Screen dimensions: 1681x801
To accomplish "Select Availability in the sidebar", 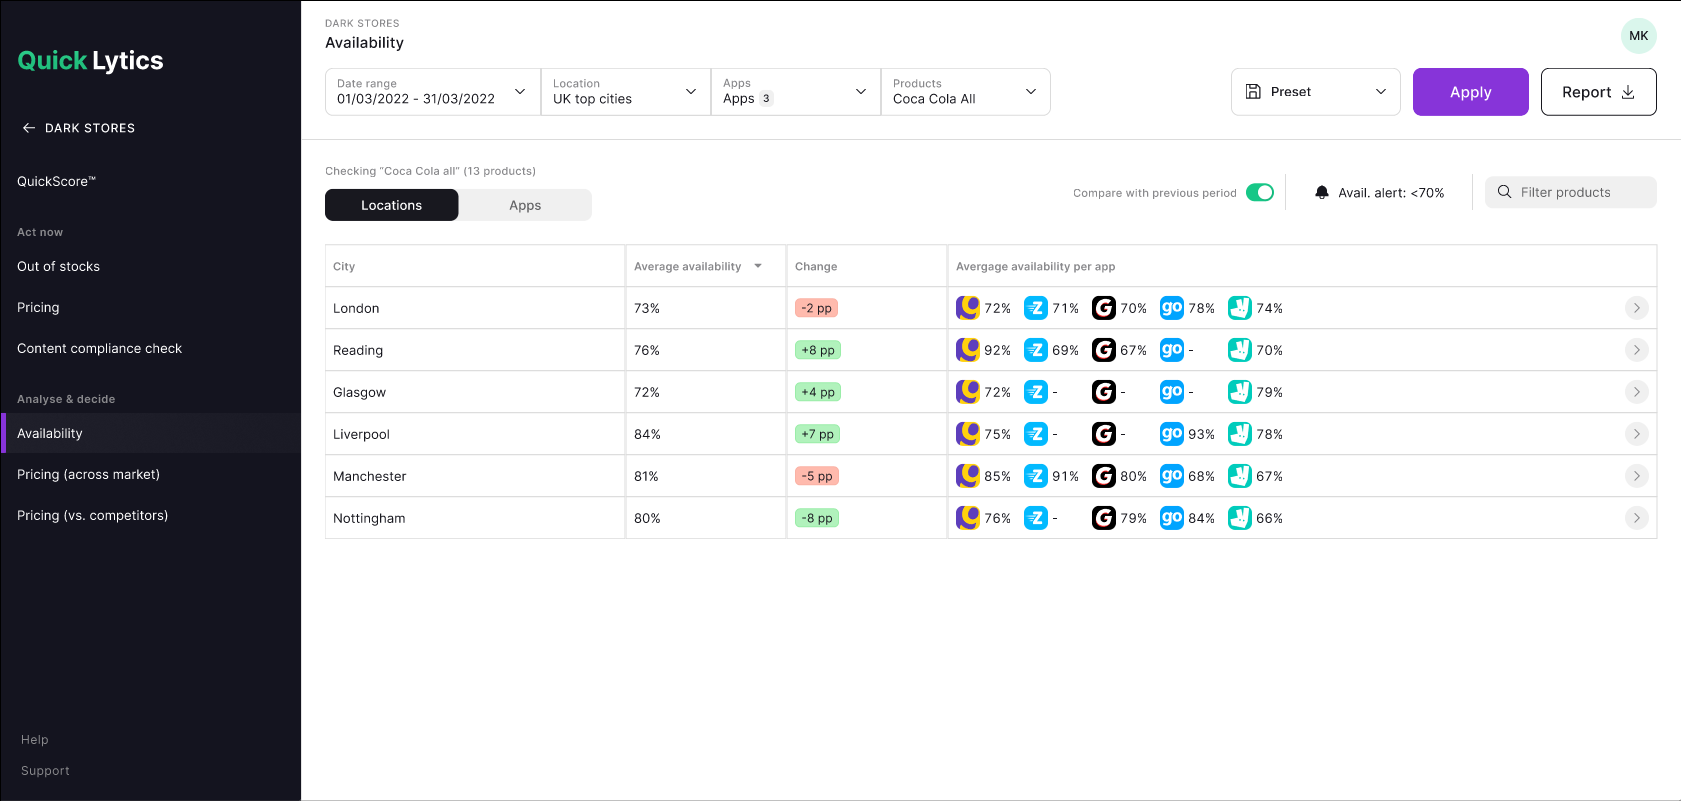I will tap(151, 433).
